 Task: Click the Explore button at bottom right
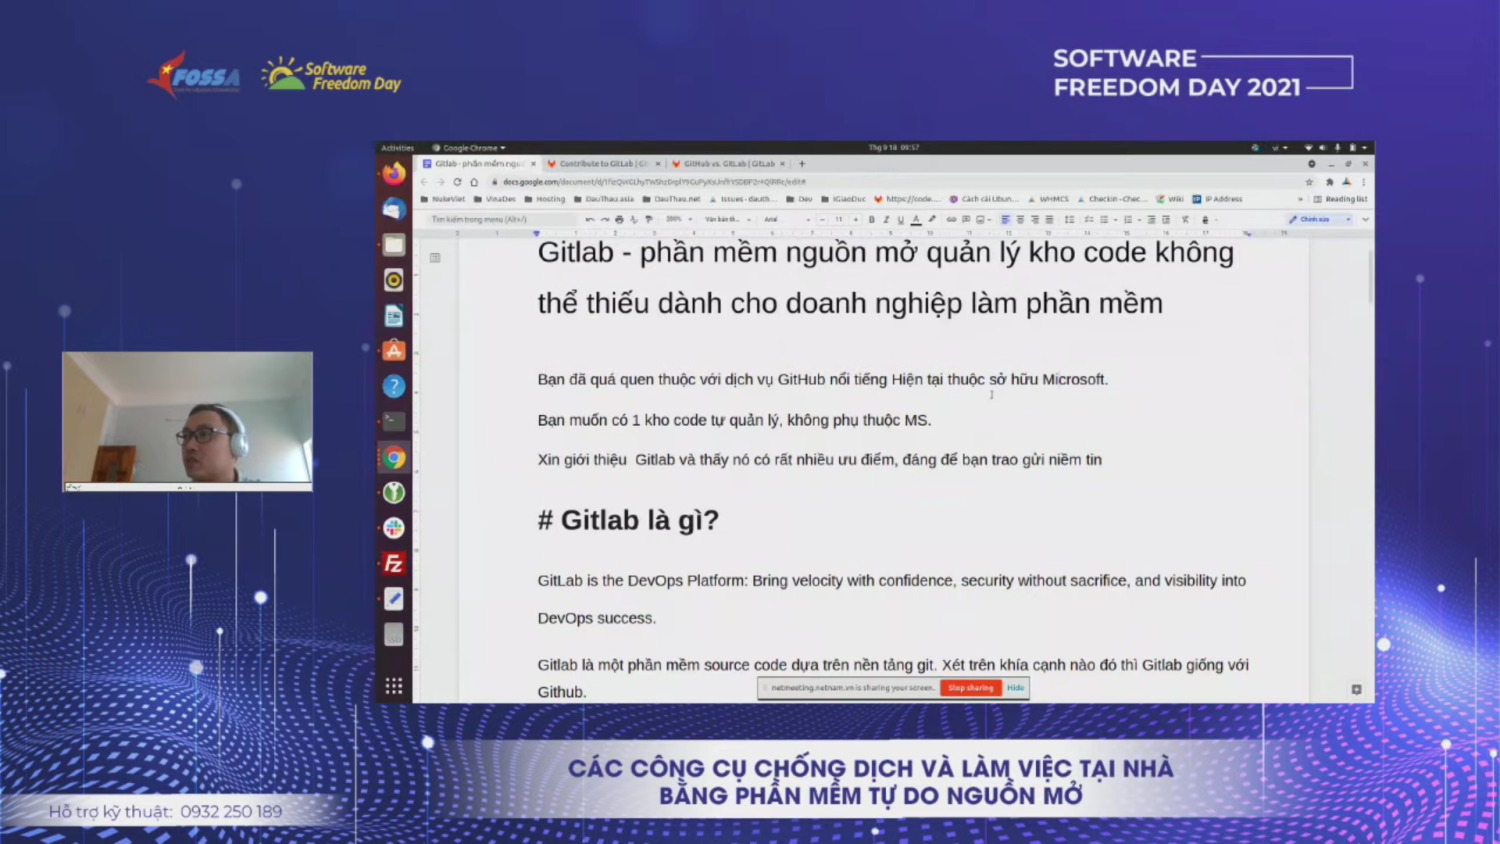pos(1356,689)
